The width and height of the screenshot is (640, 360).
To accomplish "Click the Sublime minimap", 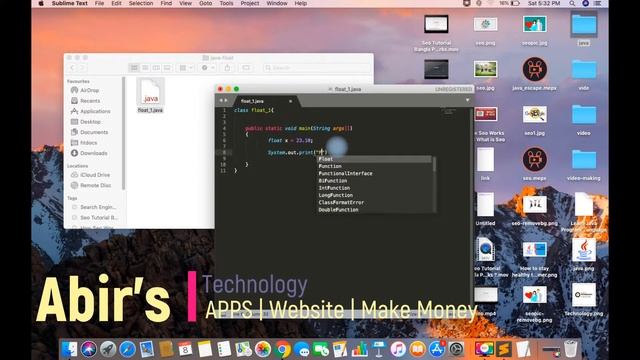I will click(x=448, y=113).
